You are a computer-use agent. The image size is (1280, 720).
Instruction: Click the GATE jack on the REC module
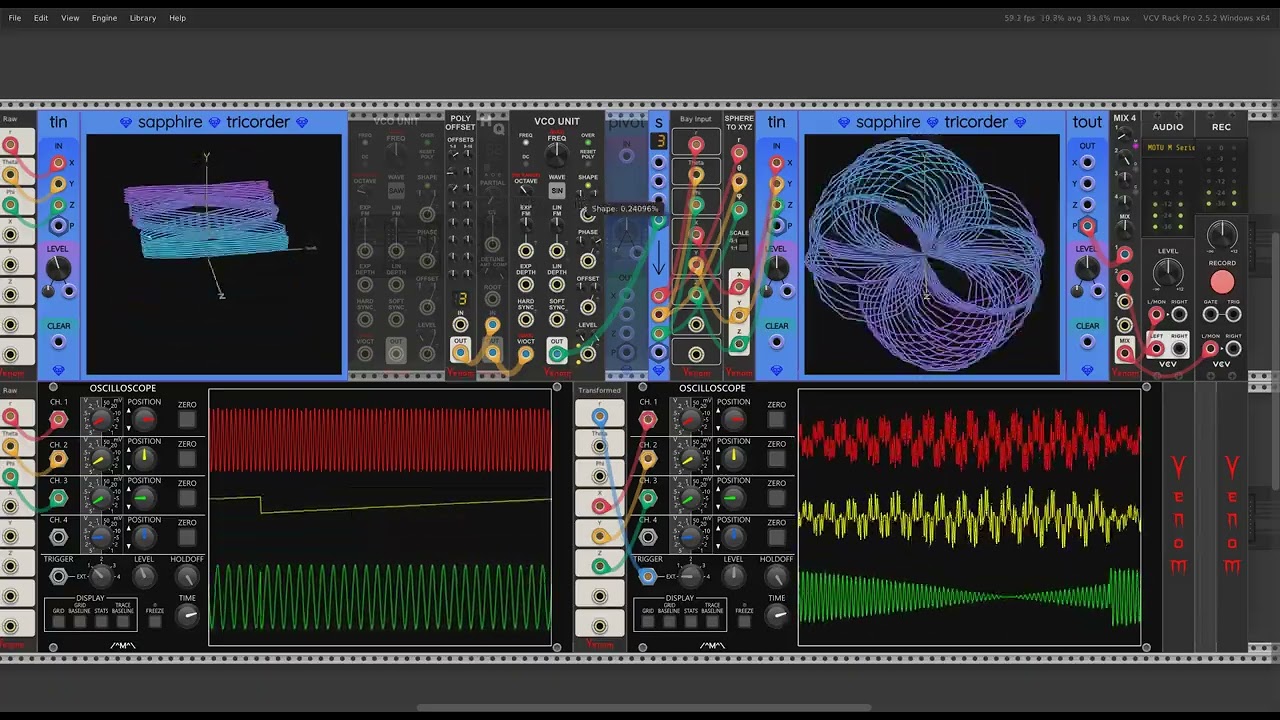[x=1211, y=315]
